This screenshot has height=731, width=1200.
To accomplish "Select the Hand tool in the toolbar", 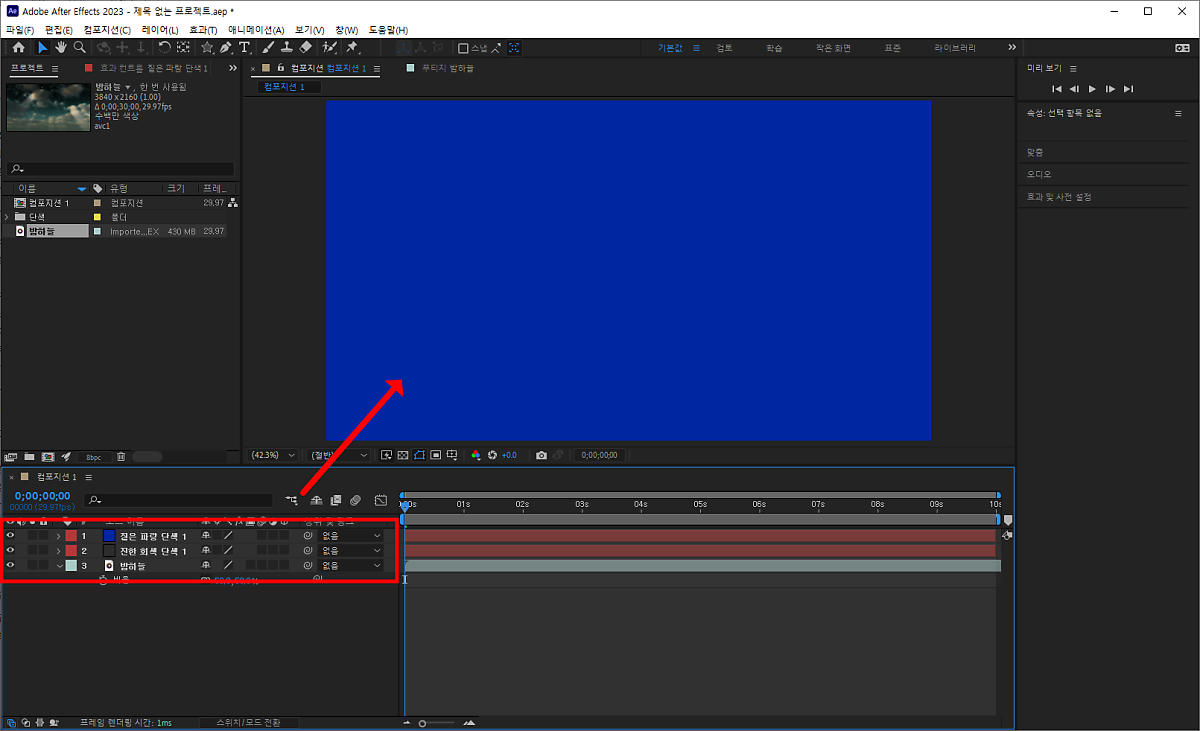I will [x=61, y=47].
